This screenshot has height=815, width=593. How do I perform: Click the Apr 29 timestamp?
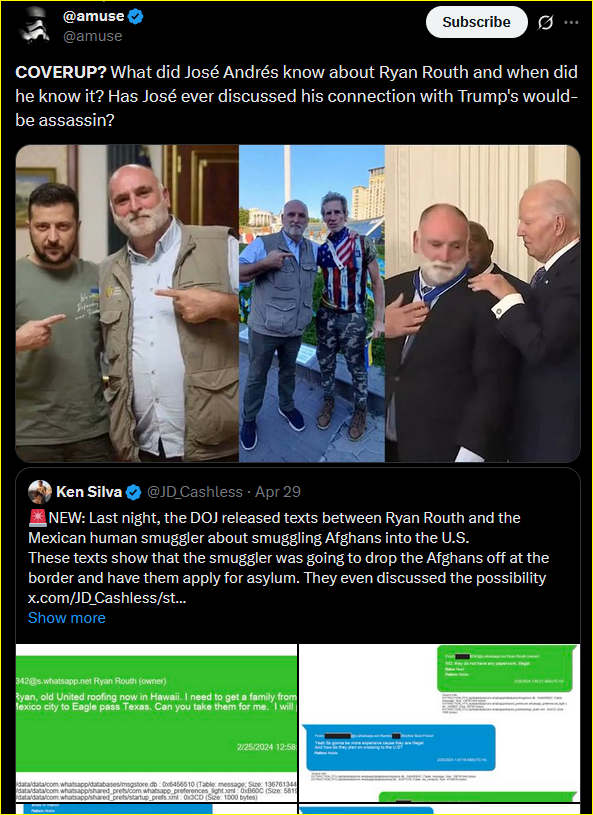tap(278, 492)
